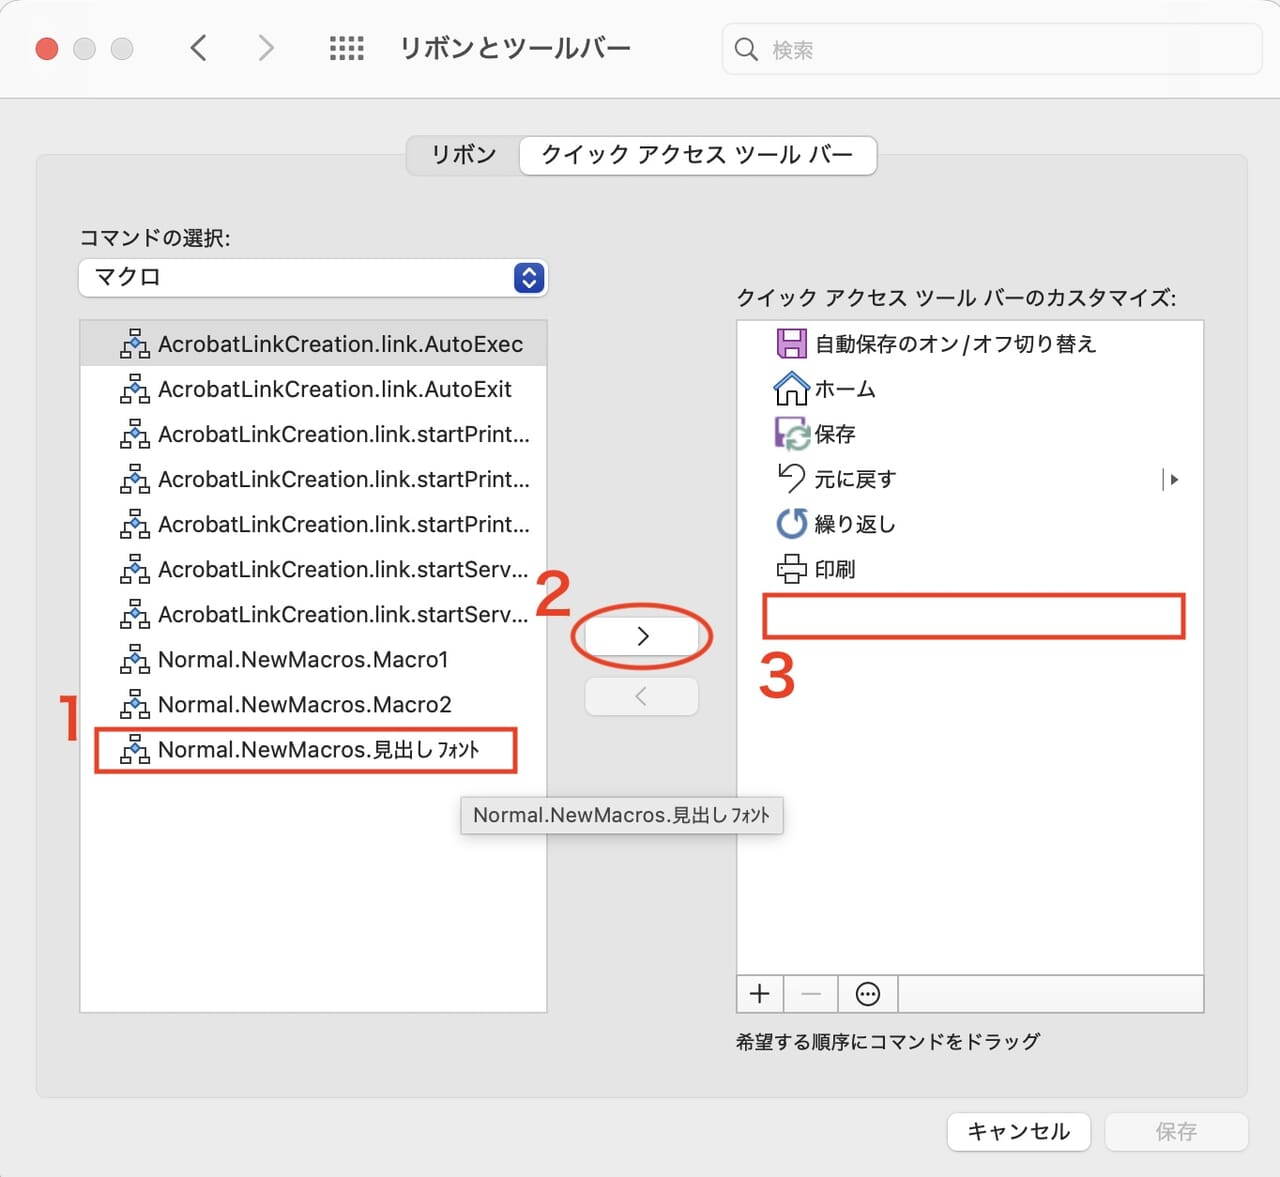The height and width of the screenshot is (1177, 1280).
Task: Select Normal.NewMacros.Macro2 in the list
Action: [313, 704]
